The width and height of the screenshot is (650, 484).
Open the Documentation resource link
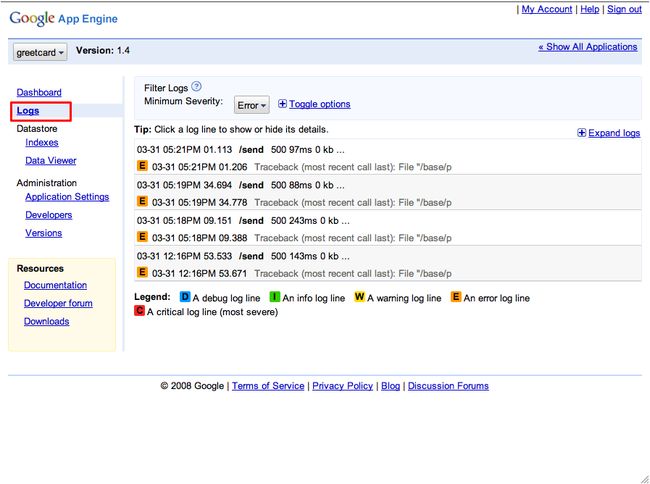pos(55,285)
